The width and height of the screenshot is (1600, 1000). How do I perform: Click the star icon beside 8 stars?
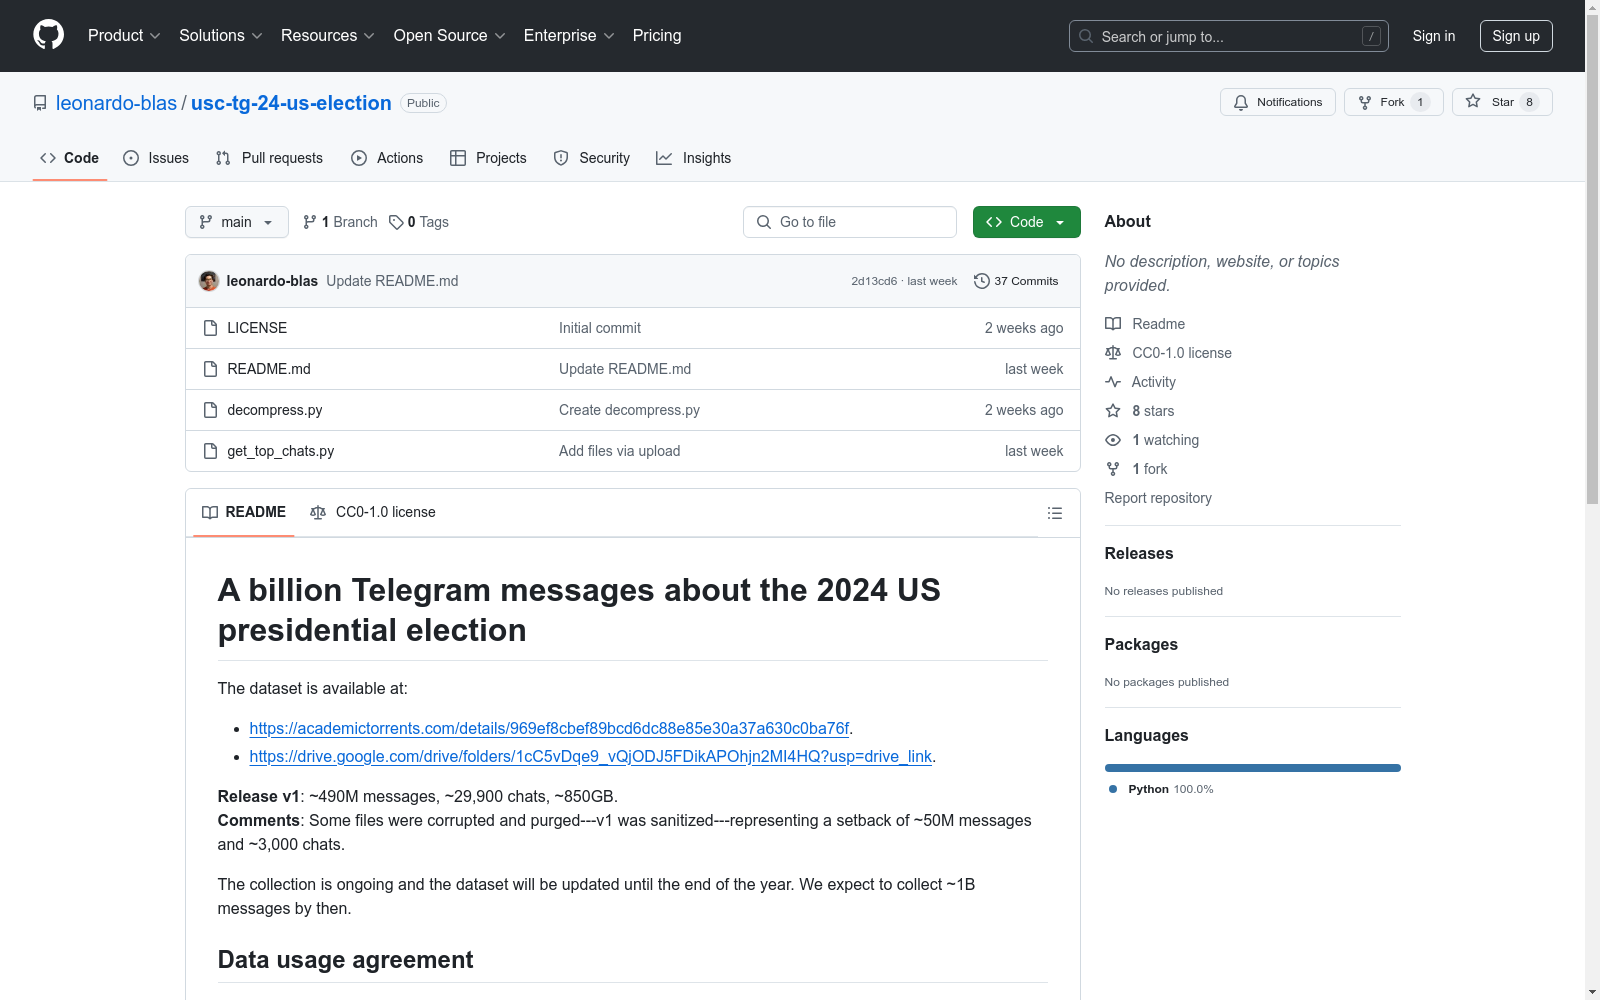click(x=1113, y=411)
